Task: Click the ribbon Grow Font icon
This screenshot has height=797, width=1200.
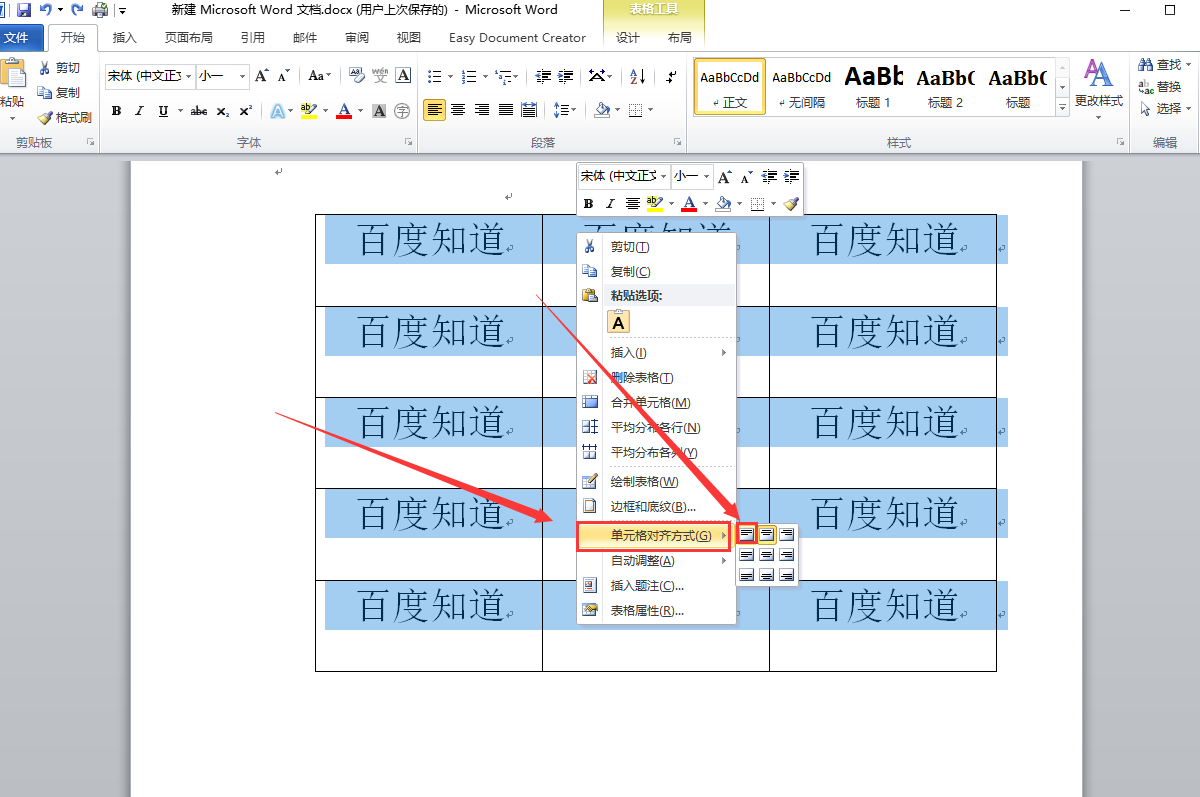Action: pyautogui.click(x=261, y=76)
